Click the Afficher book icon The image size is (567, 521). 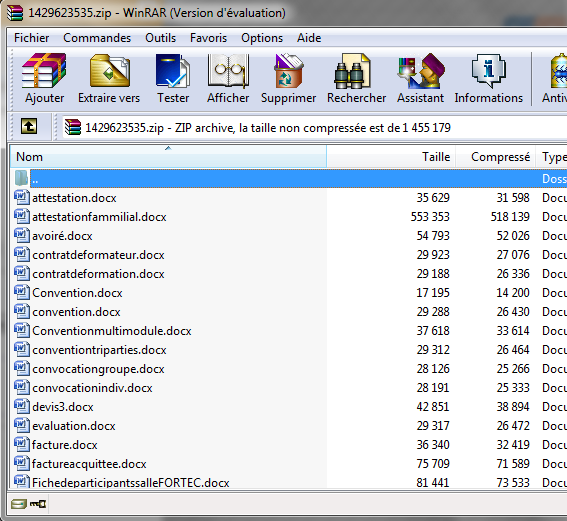(x=228, y=71)
